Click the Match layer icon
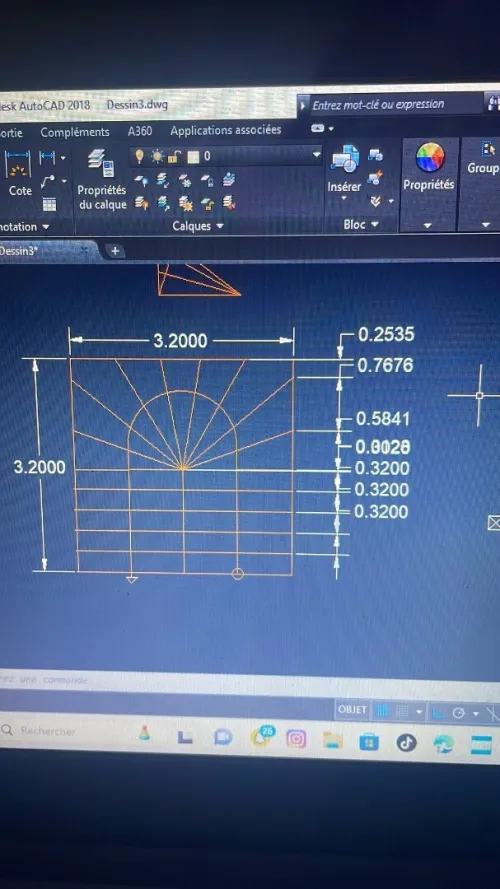The width and height of the screenshot is (500, 889). 228,202
